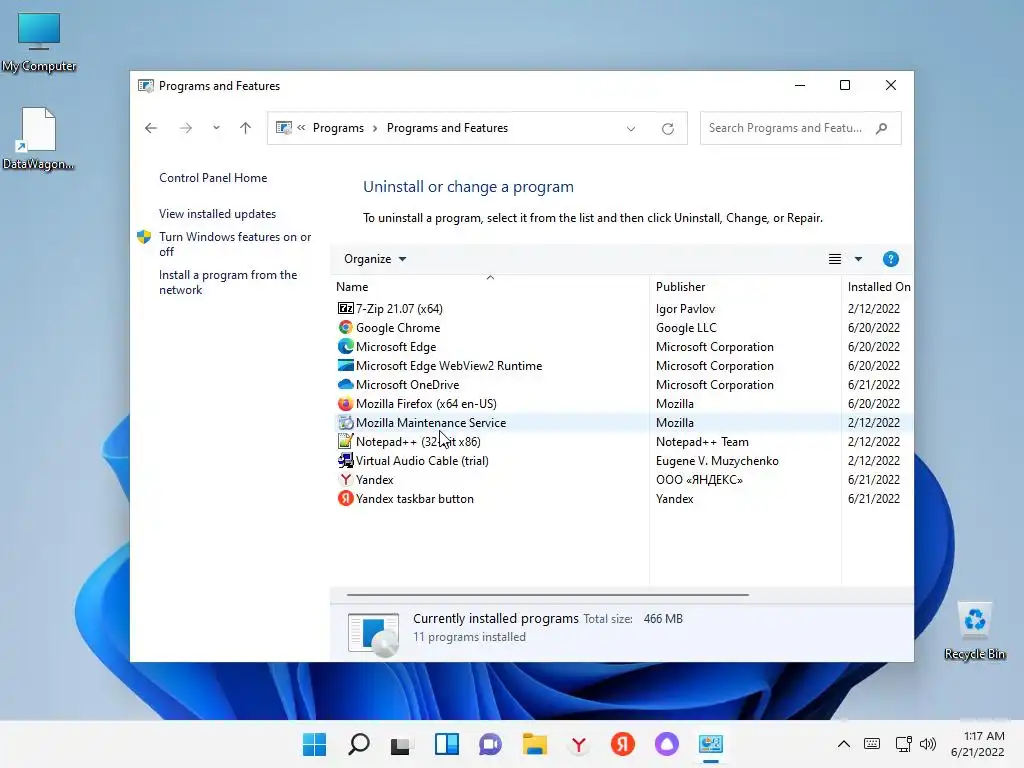Screen dimensions: 1024x768
Task: Open the recent locations dropdown arrow
Action: pos(216,128)
